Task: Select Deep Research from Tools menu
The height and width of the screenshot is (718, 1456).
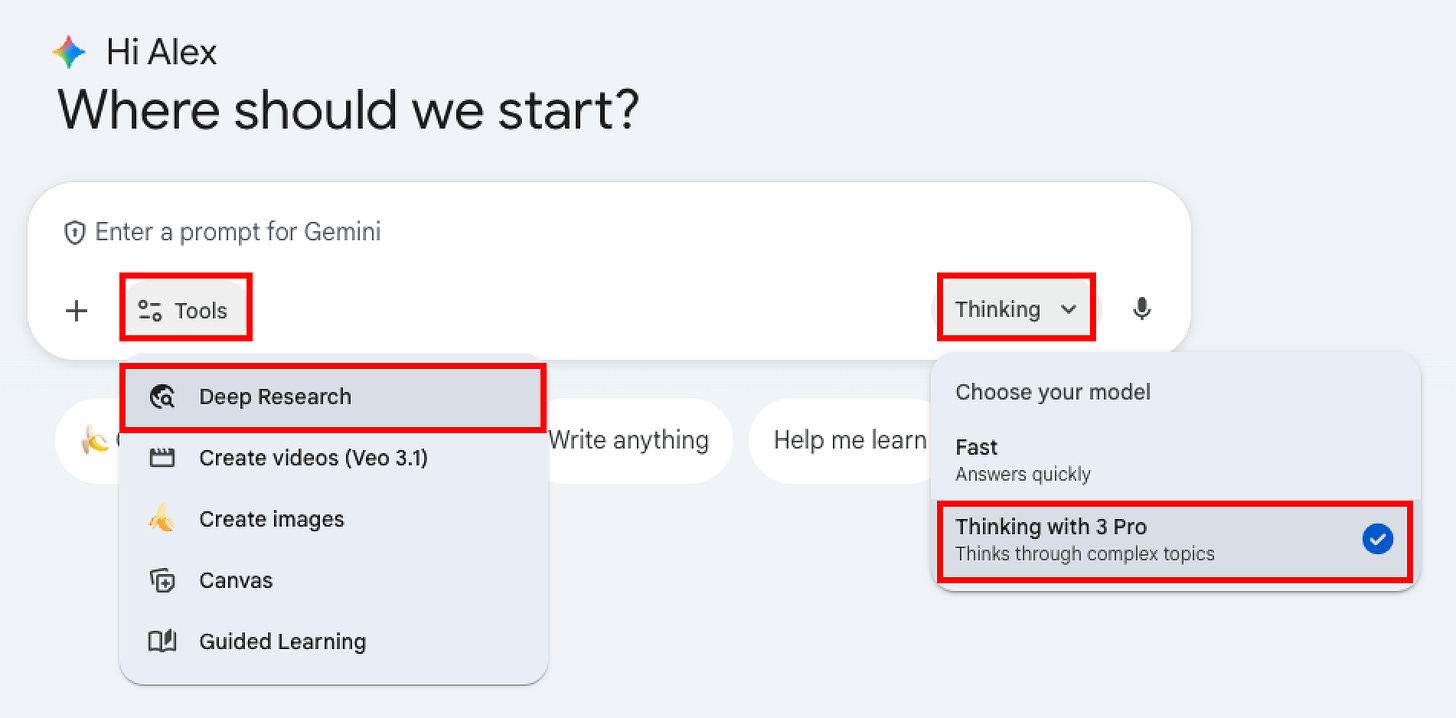Action: pyautogui.click(x=332, y=397)
